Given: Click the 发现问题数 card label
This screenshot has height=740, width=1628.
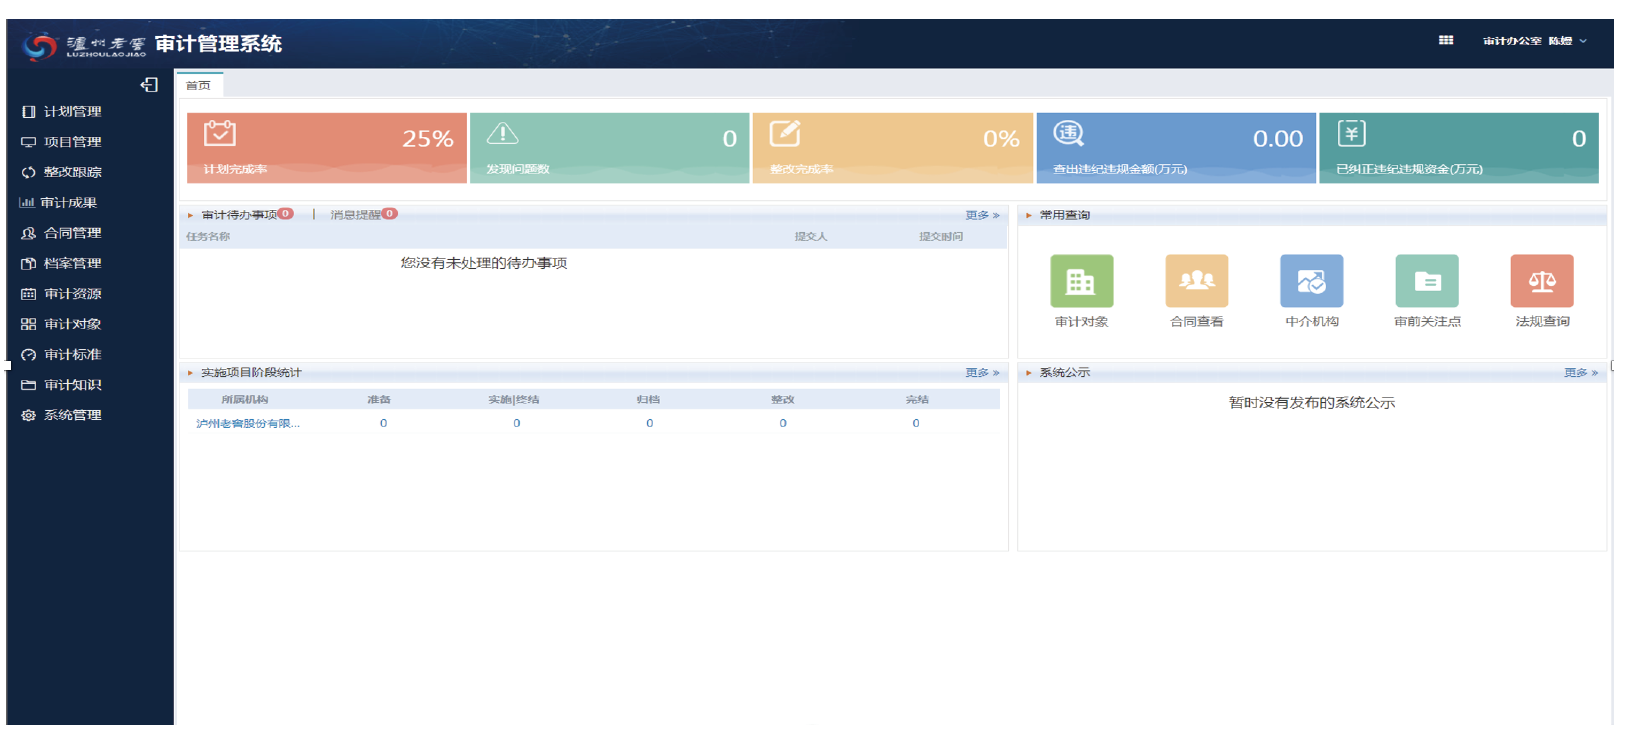Looking at the screenshot, I should coord(518,169).
